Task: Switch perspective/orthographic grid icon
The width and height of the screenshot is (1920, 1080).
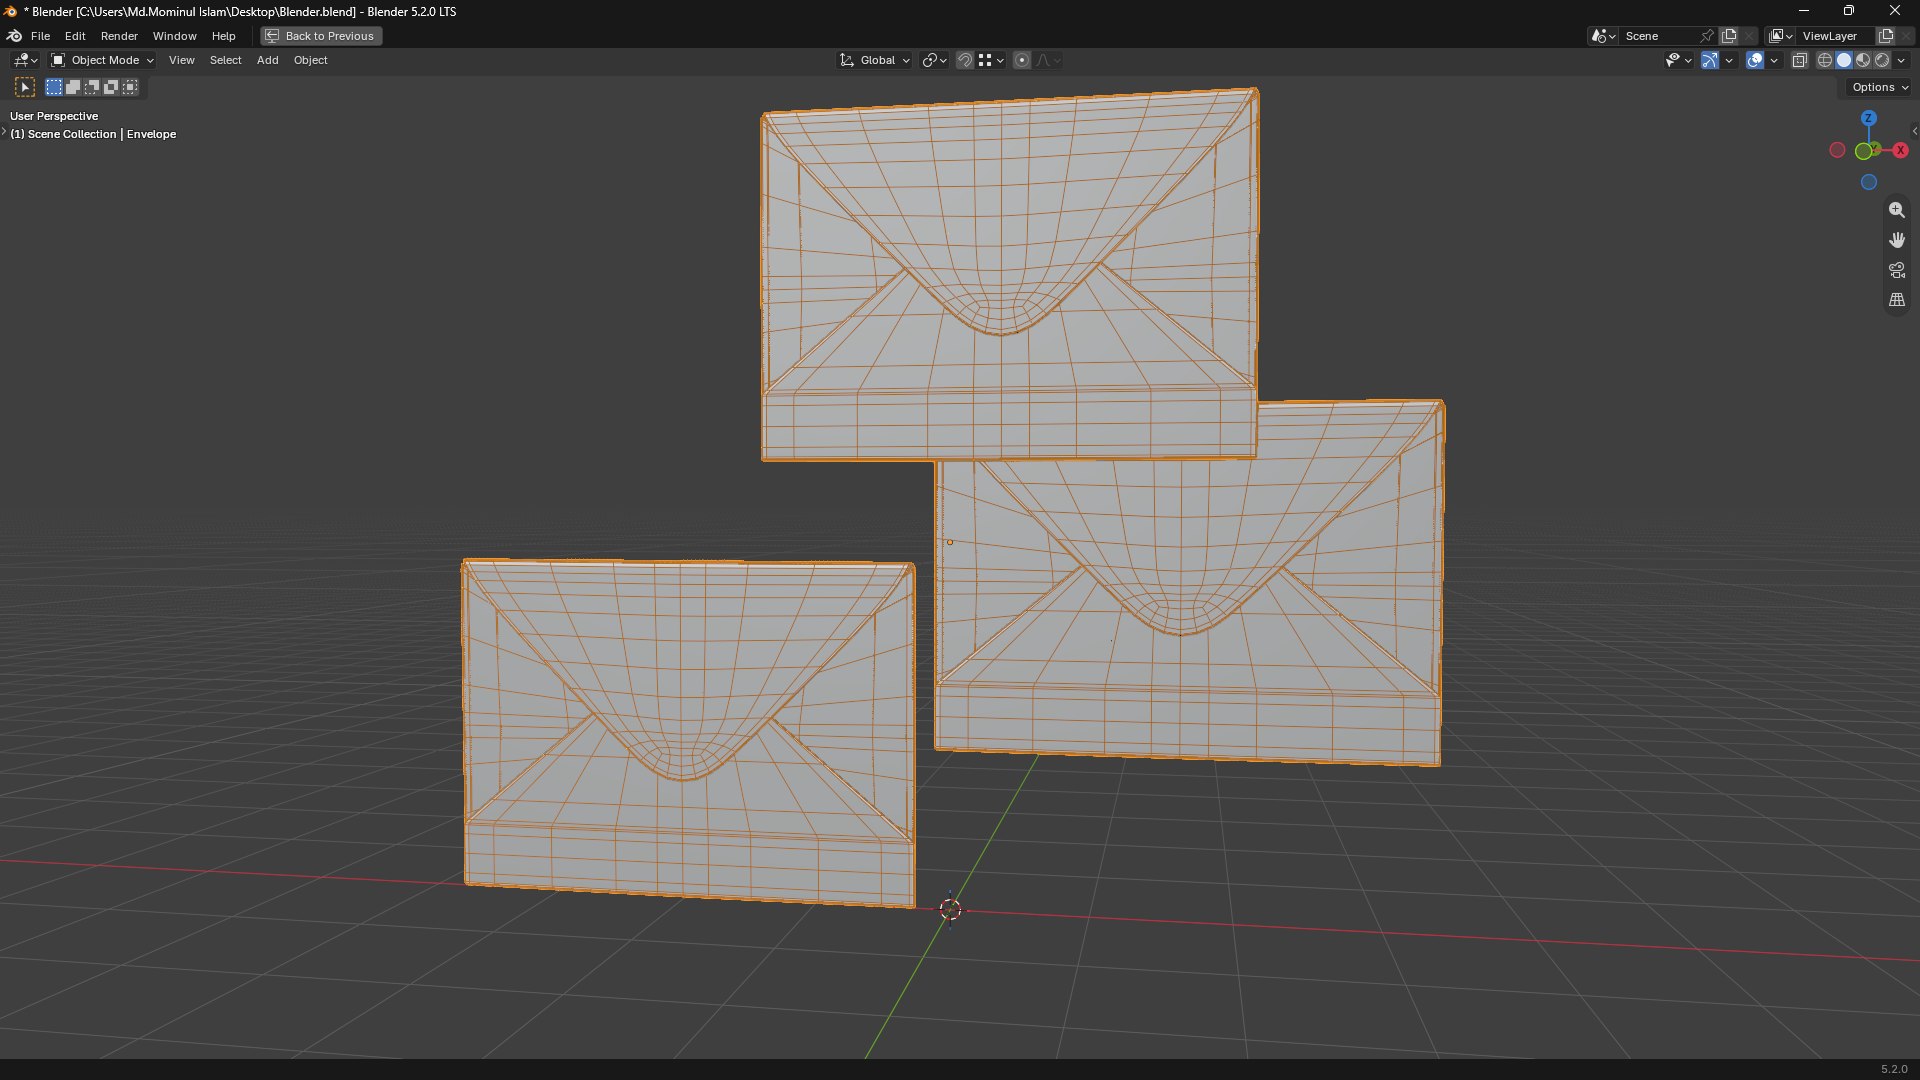Action: [1896, 300]
